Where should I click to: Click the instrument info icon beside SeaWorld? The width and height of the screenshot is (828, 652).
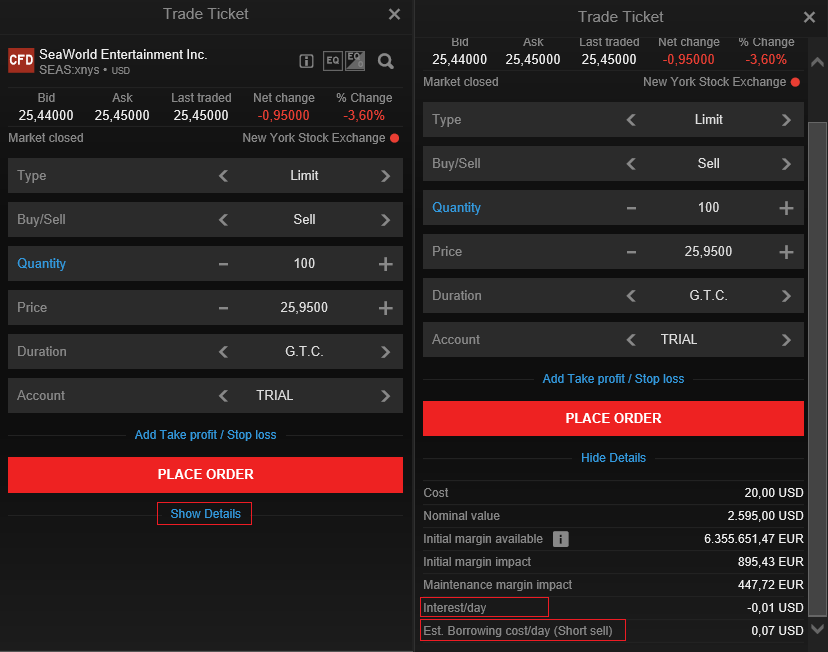point(307,61)
